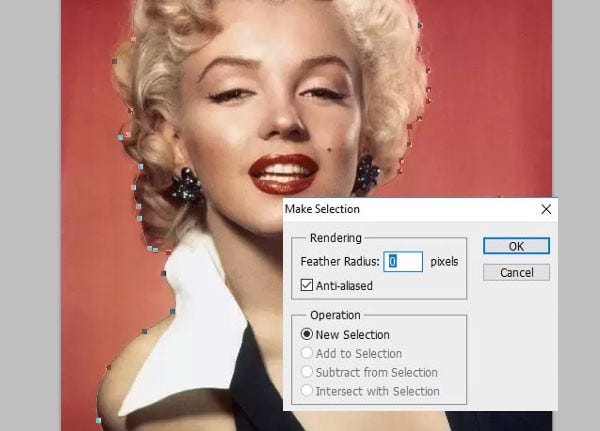Choose the Add to Selection option
600x431 pixels.
click(x=307, y=353)
